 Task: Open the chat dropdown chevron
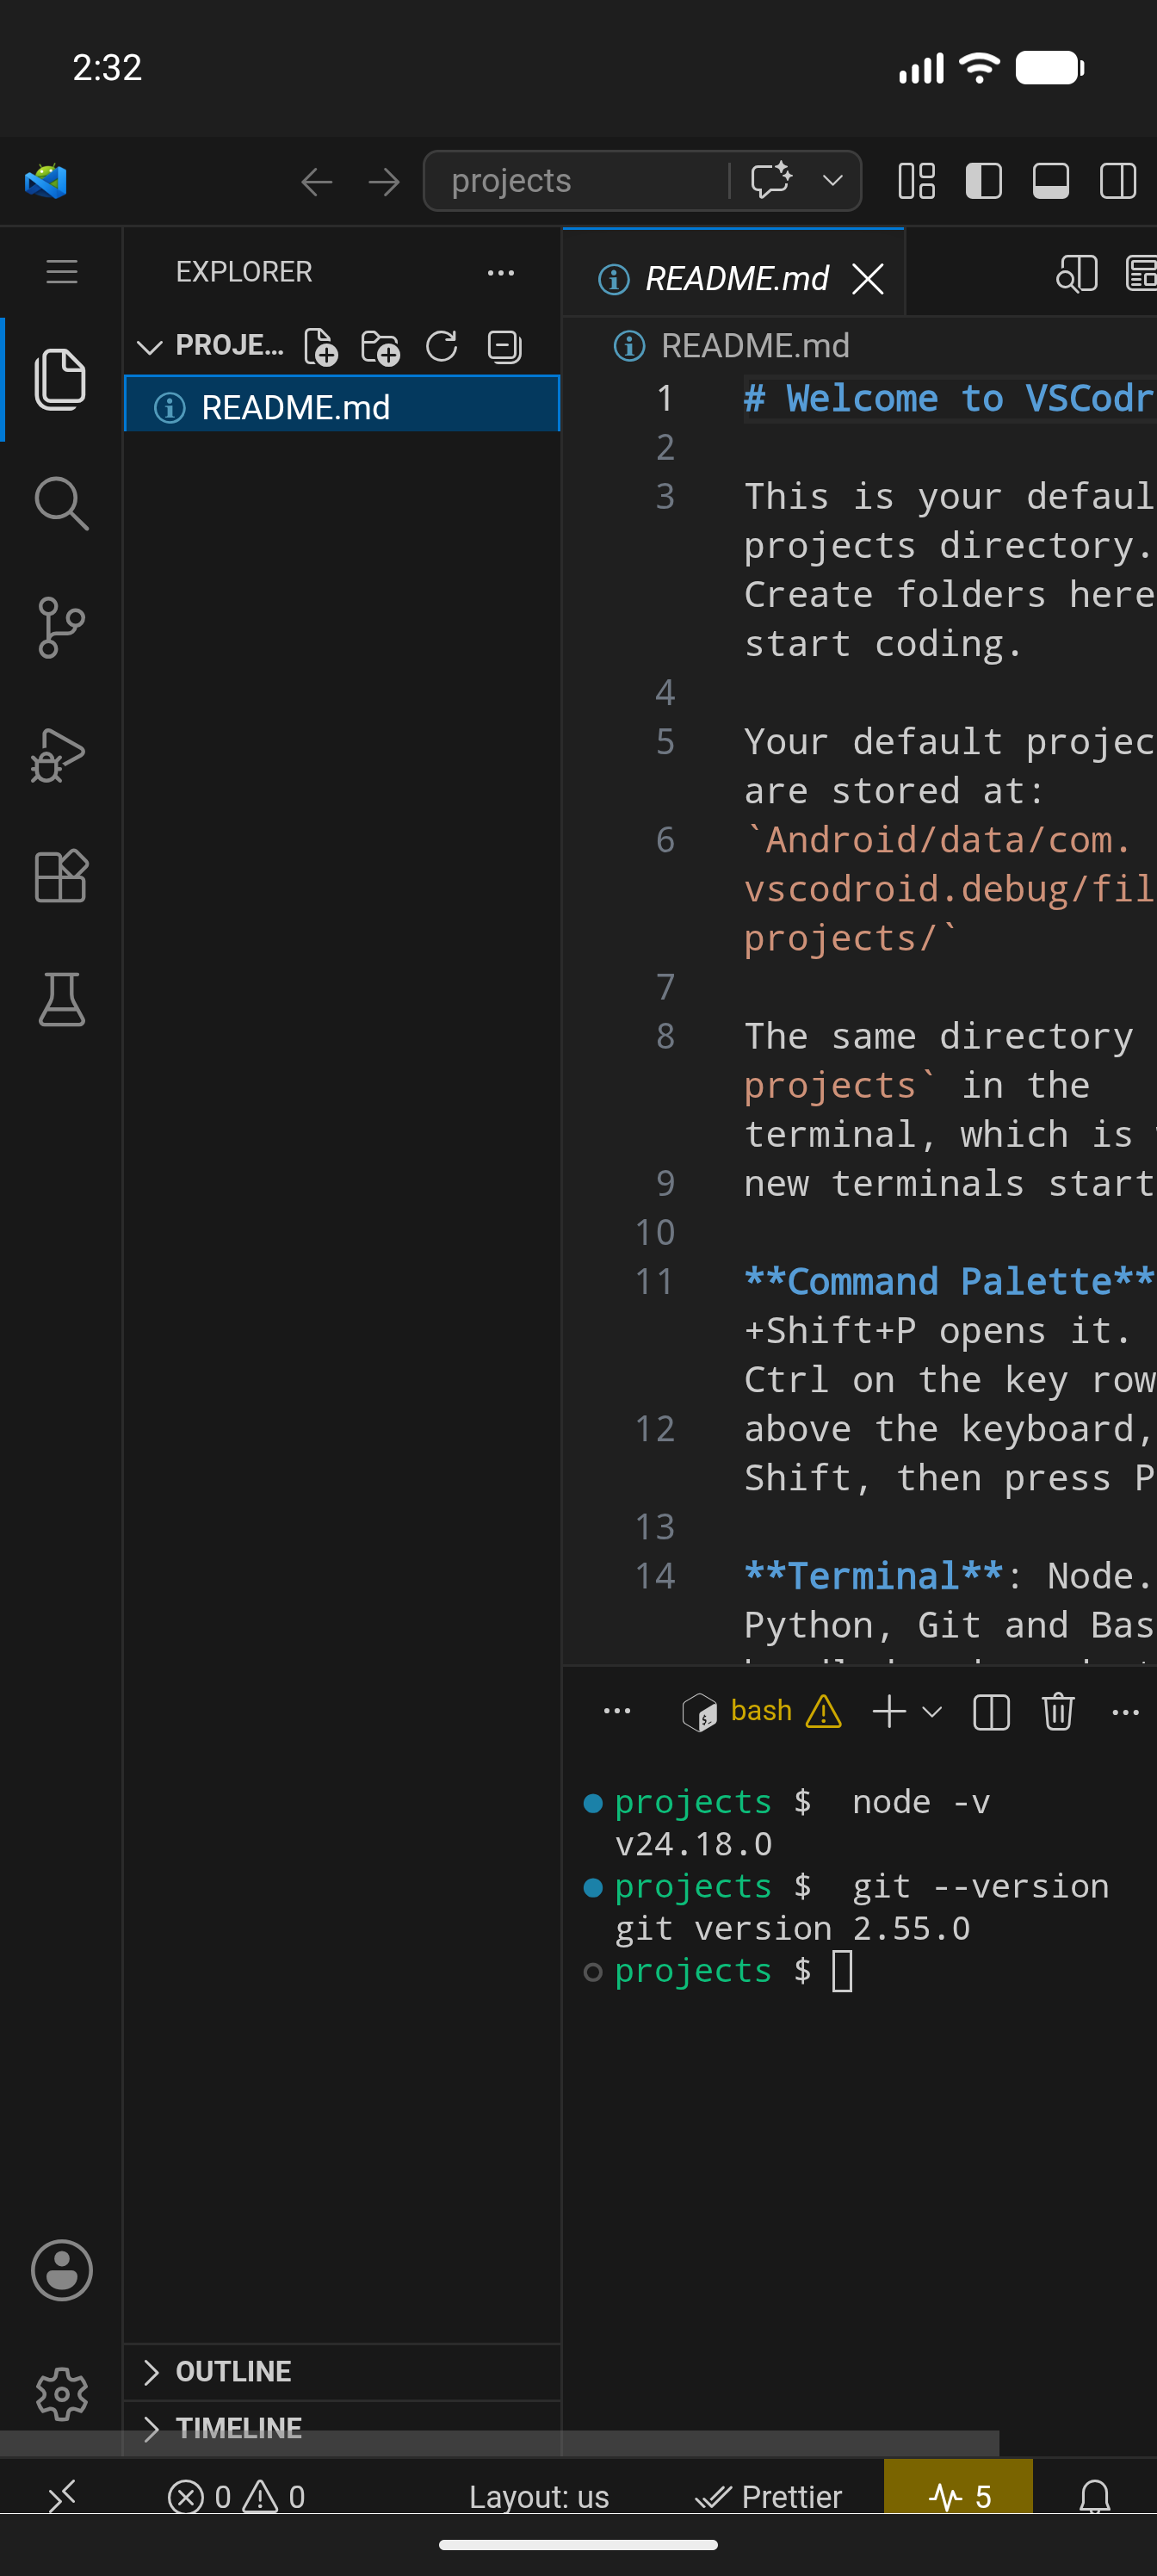[832, 181]
